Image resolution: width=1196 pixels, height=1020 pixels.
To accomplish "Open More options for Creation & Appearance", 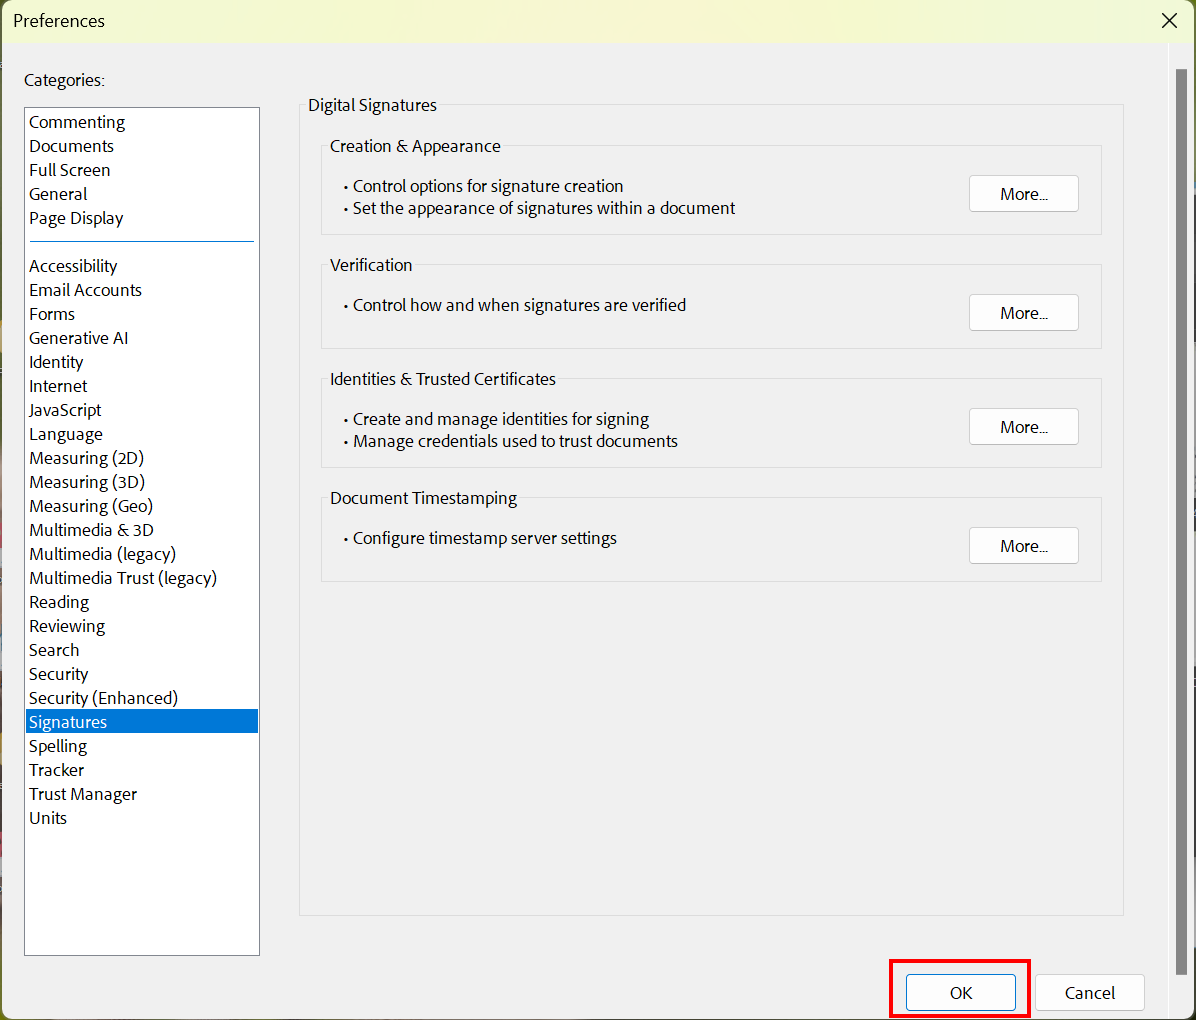I will 1023,193.
